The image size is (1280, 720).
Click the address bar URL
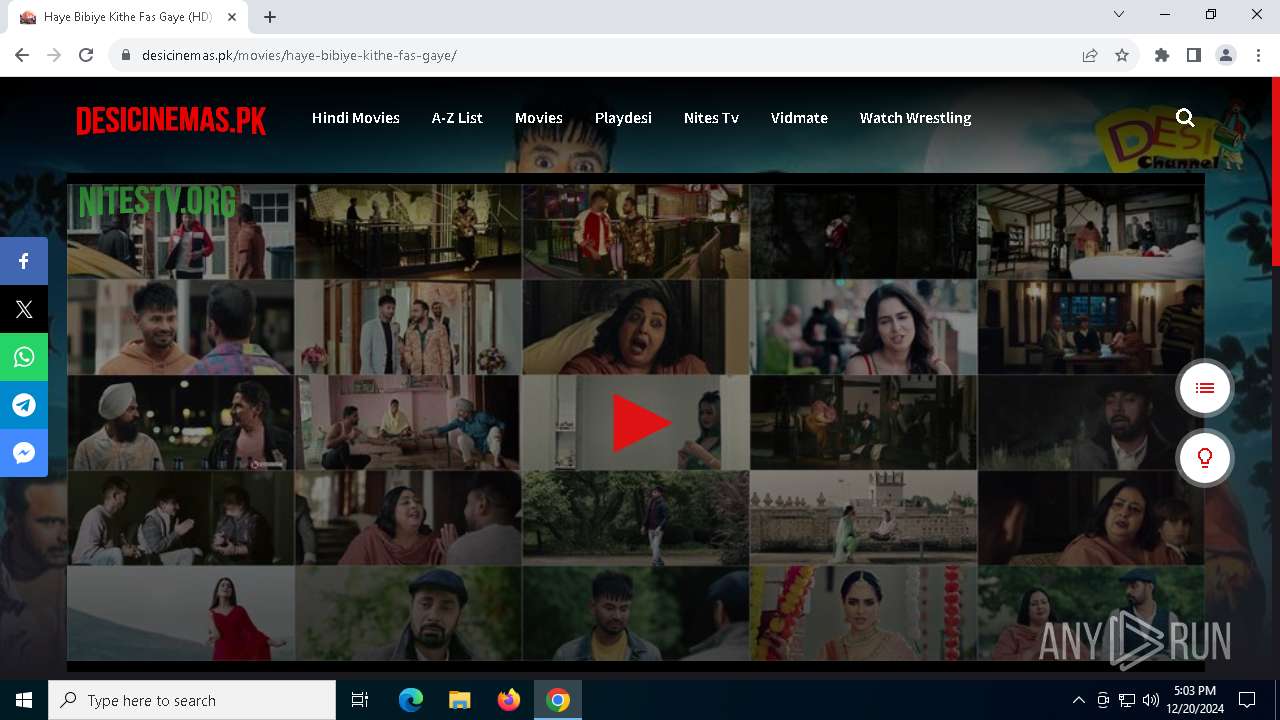point(299,55)
